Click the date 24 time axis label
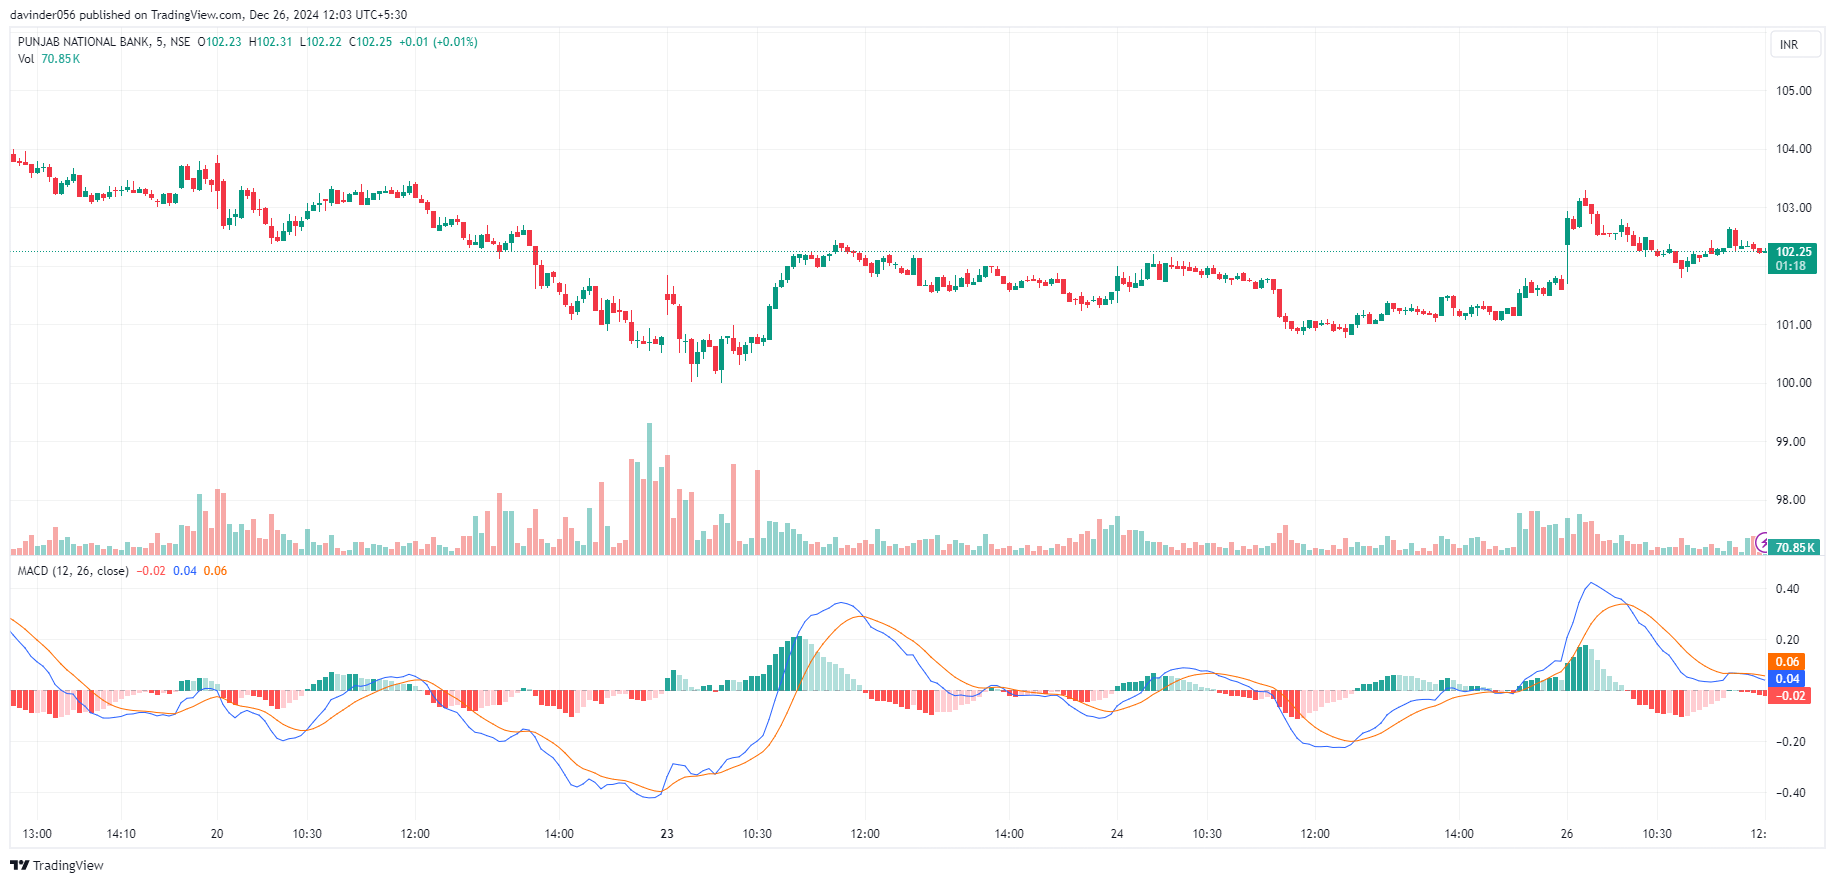This screenshot has width=1835, height=883. point(1117,834)
